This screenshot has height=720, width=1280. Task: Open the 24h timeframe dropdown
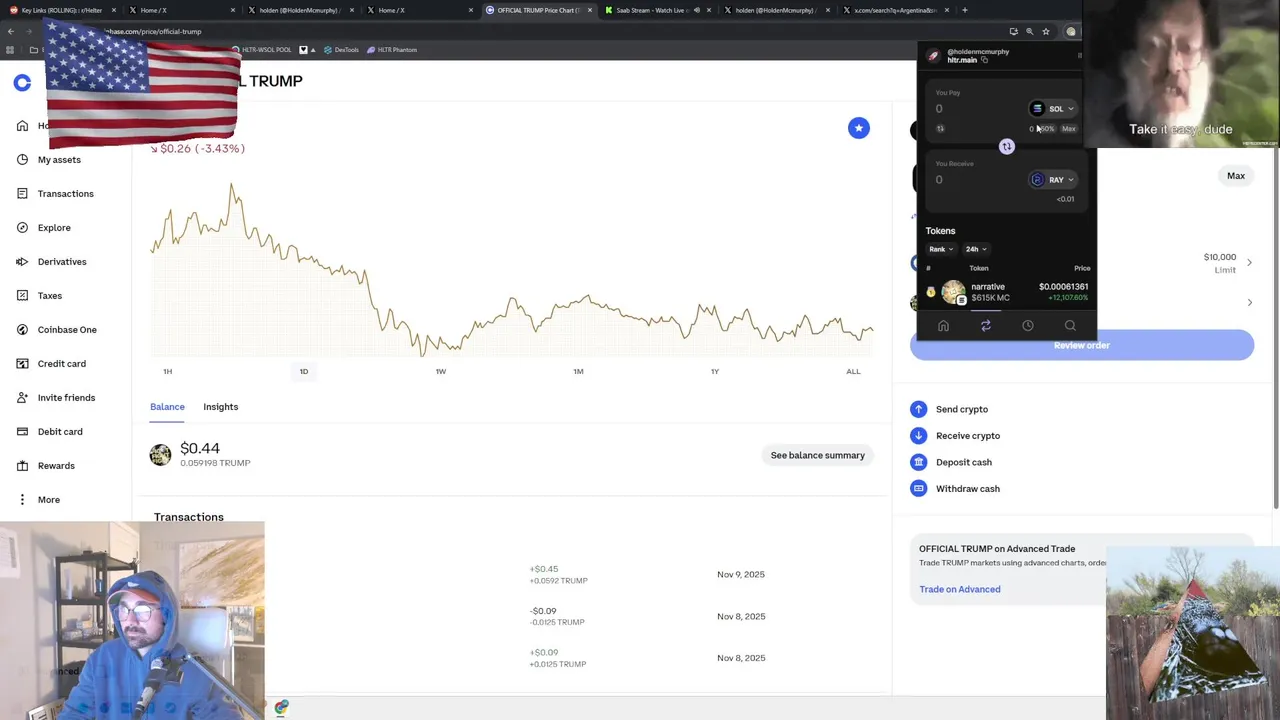pyautogui.click(x=975, y=249)
